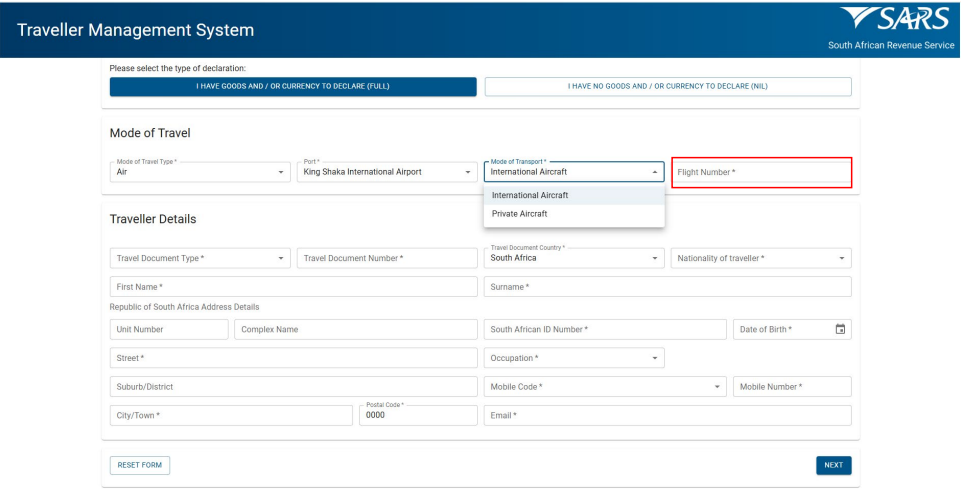Select 'I have no goods to declare (NIL)' option
This screenshot has height=492, width=962.
(x=668, y=87)
